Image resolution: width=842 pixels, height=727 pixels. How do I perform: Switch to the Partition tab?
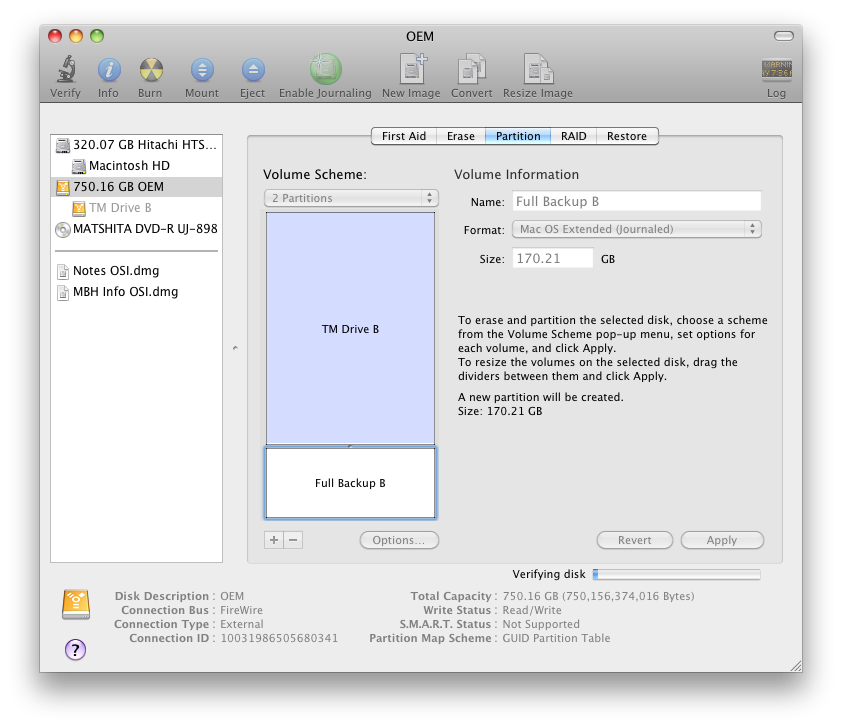(x=518, y=136)
